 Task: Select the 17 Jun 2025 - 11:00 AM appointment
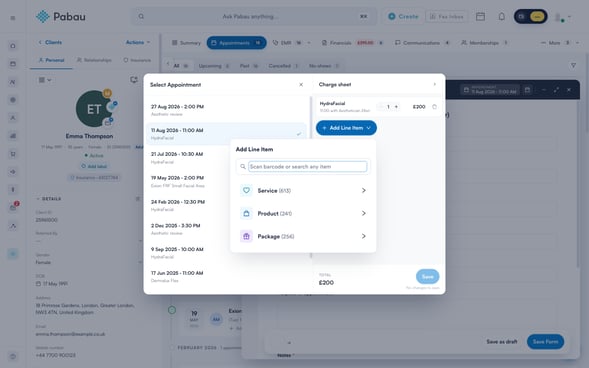point(226,277)
